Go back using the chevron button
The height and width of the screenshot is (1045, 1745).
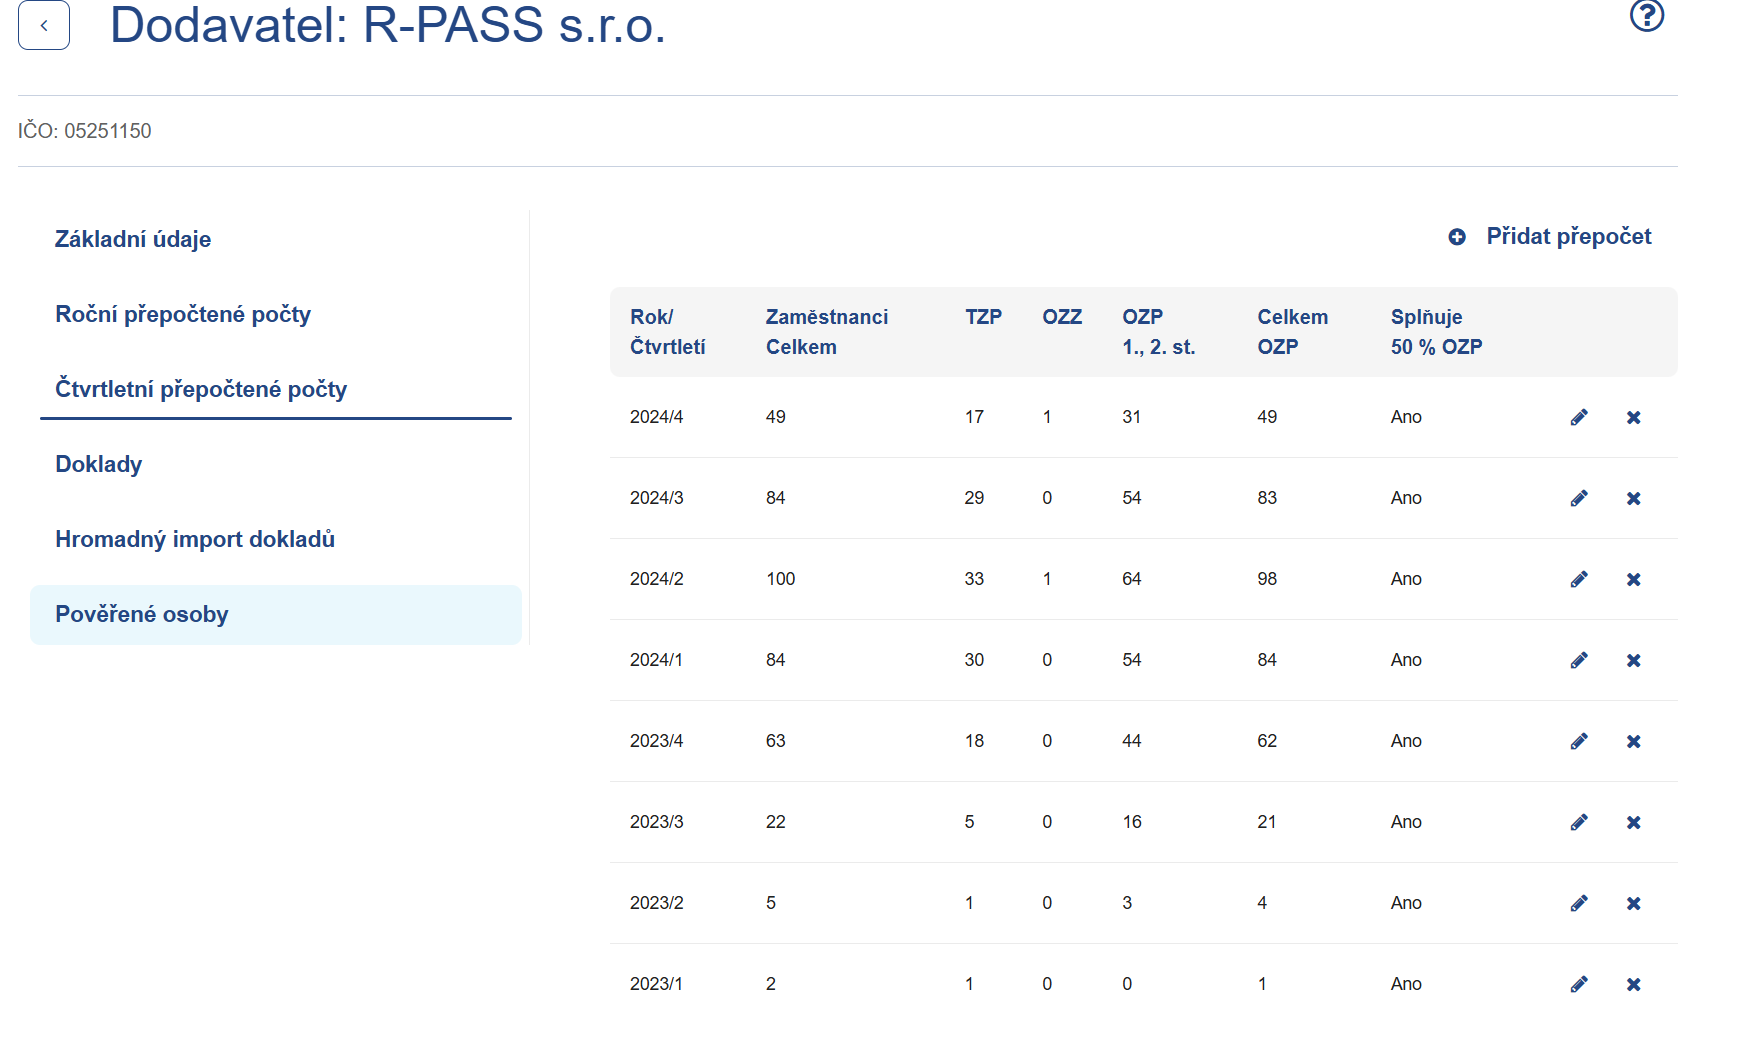pos(44,25)
